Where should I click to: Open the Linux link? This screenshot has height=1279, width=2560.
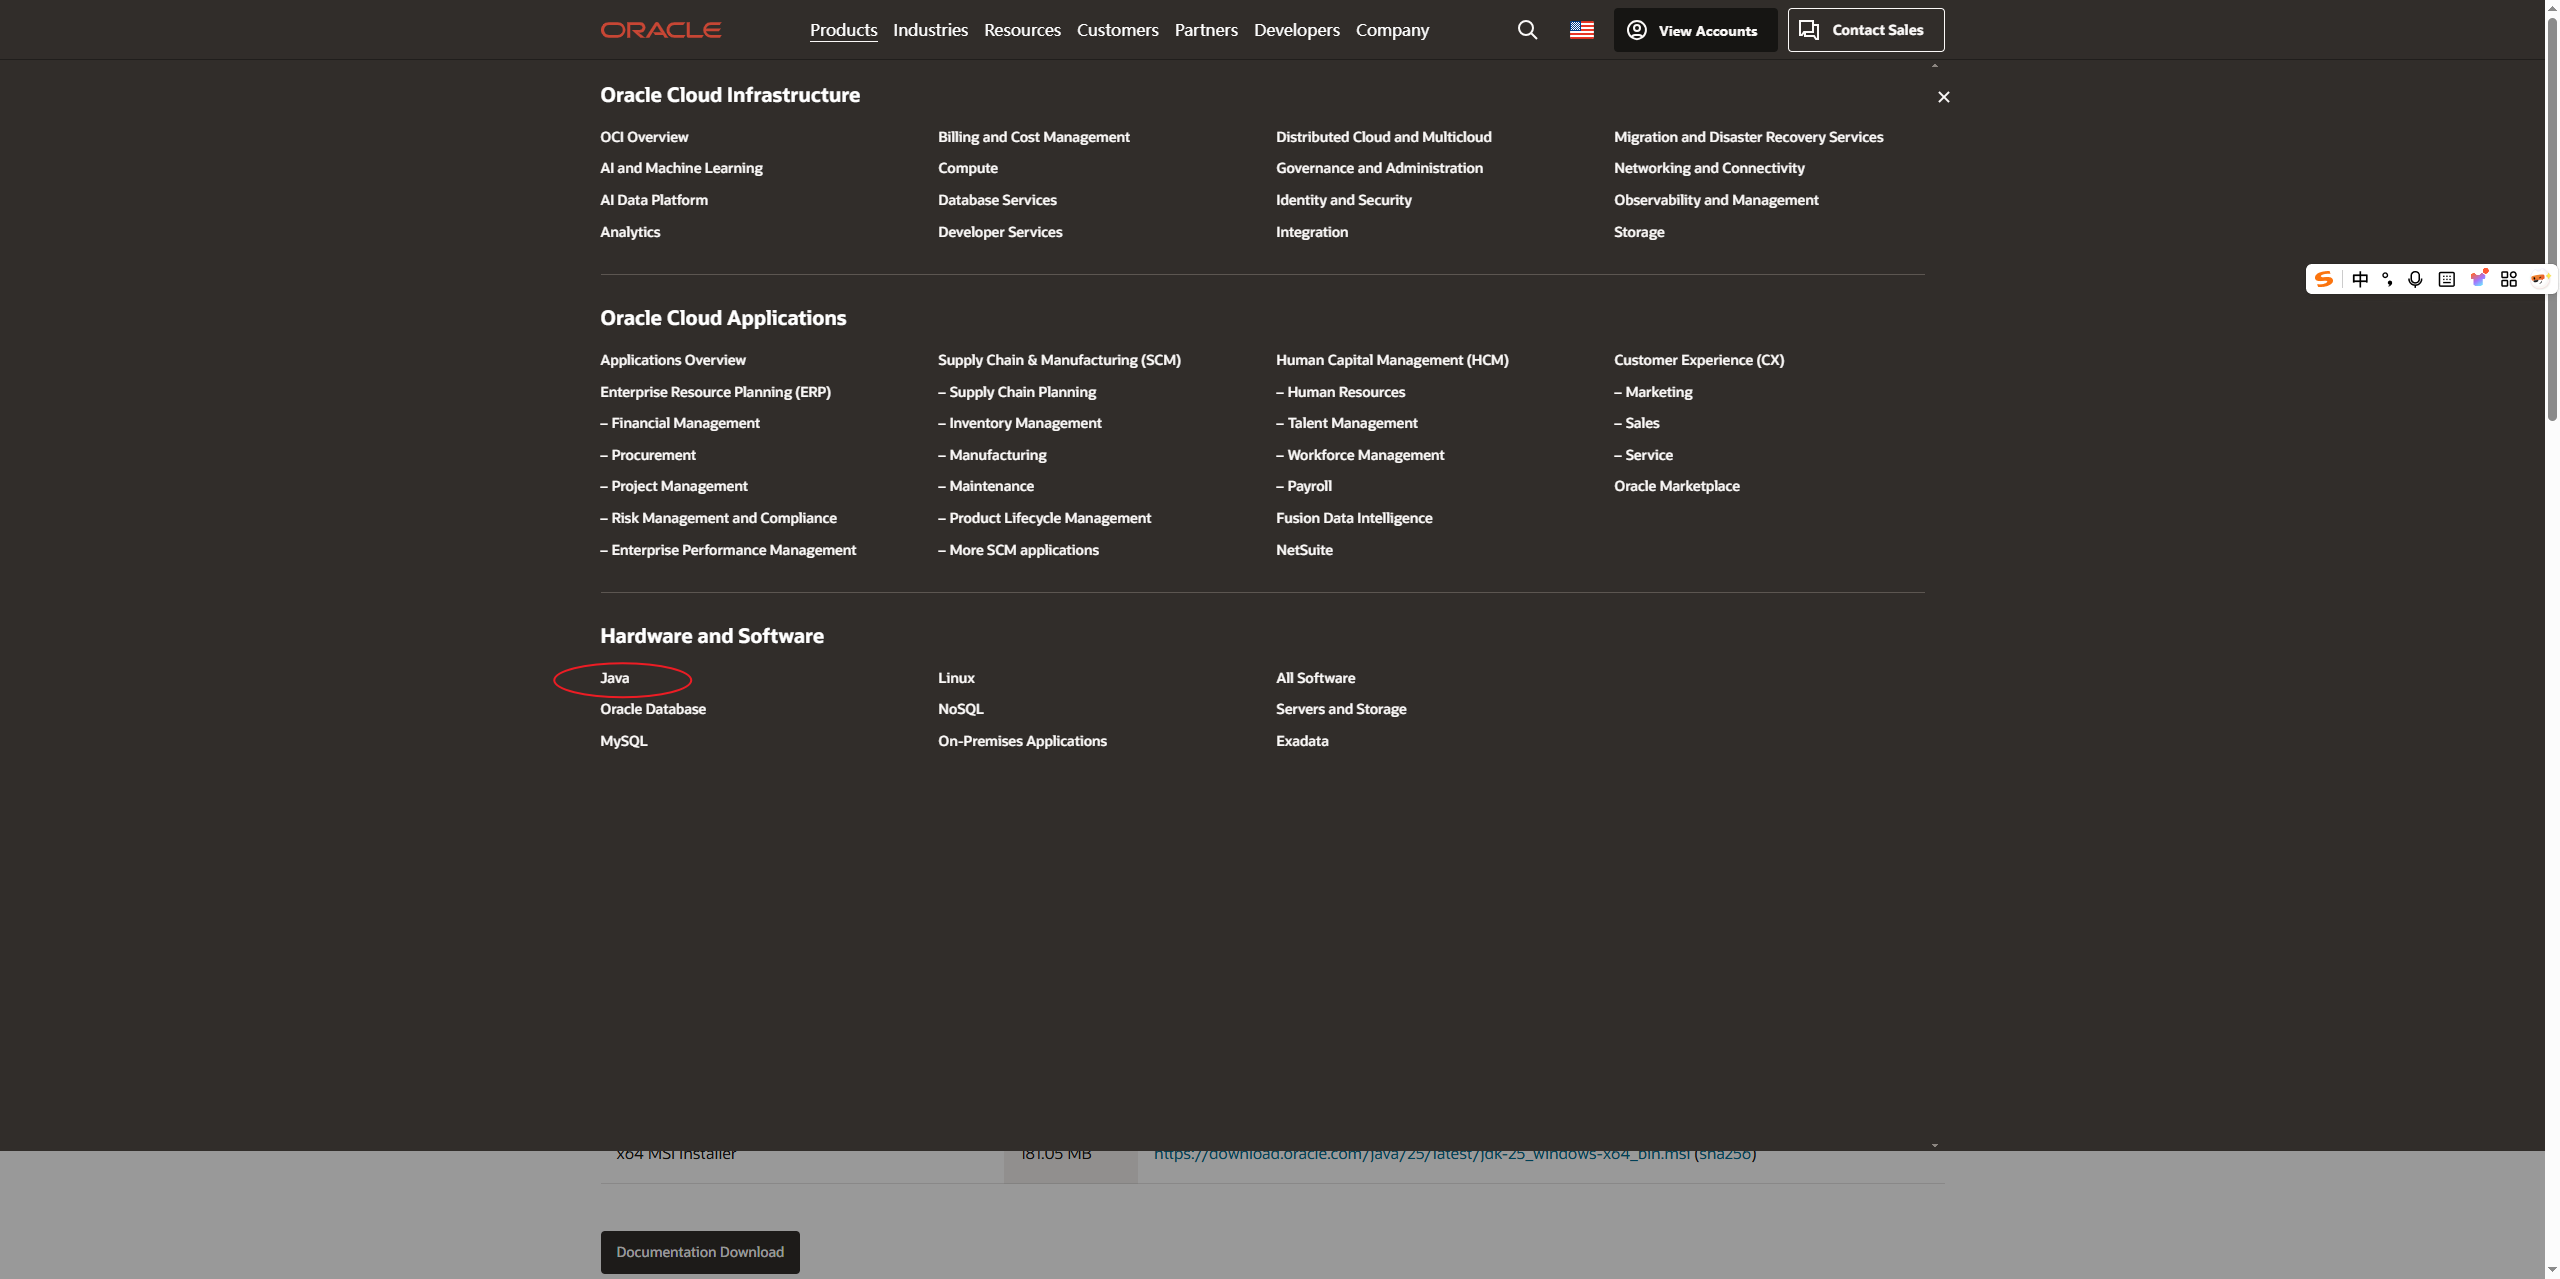(956, 678)
